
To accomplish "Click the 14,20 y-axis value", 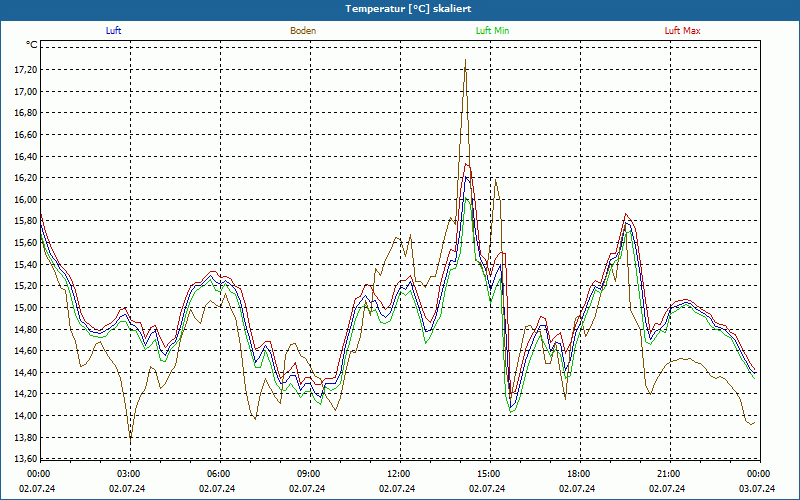I will coord(26,394).
